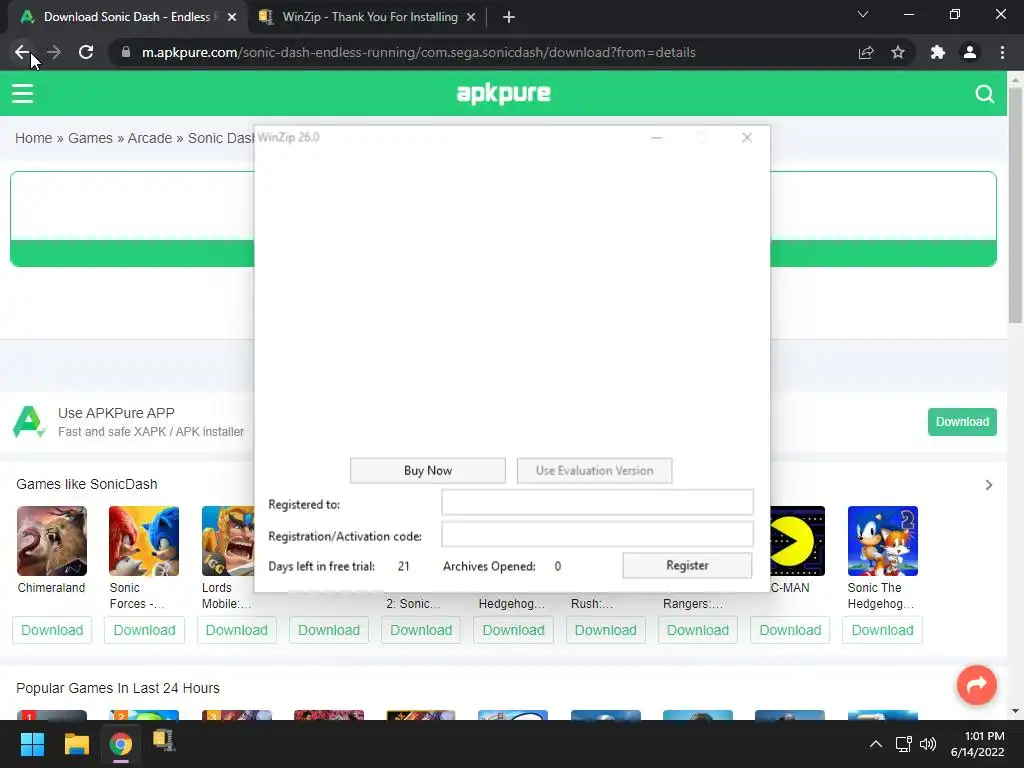Click the APKPure APP Download button
This screenshot has height=768, width=1024.
click(x=962, y=422)
